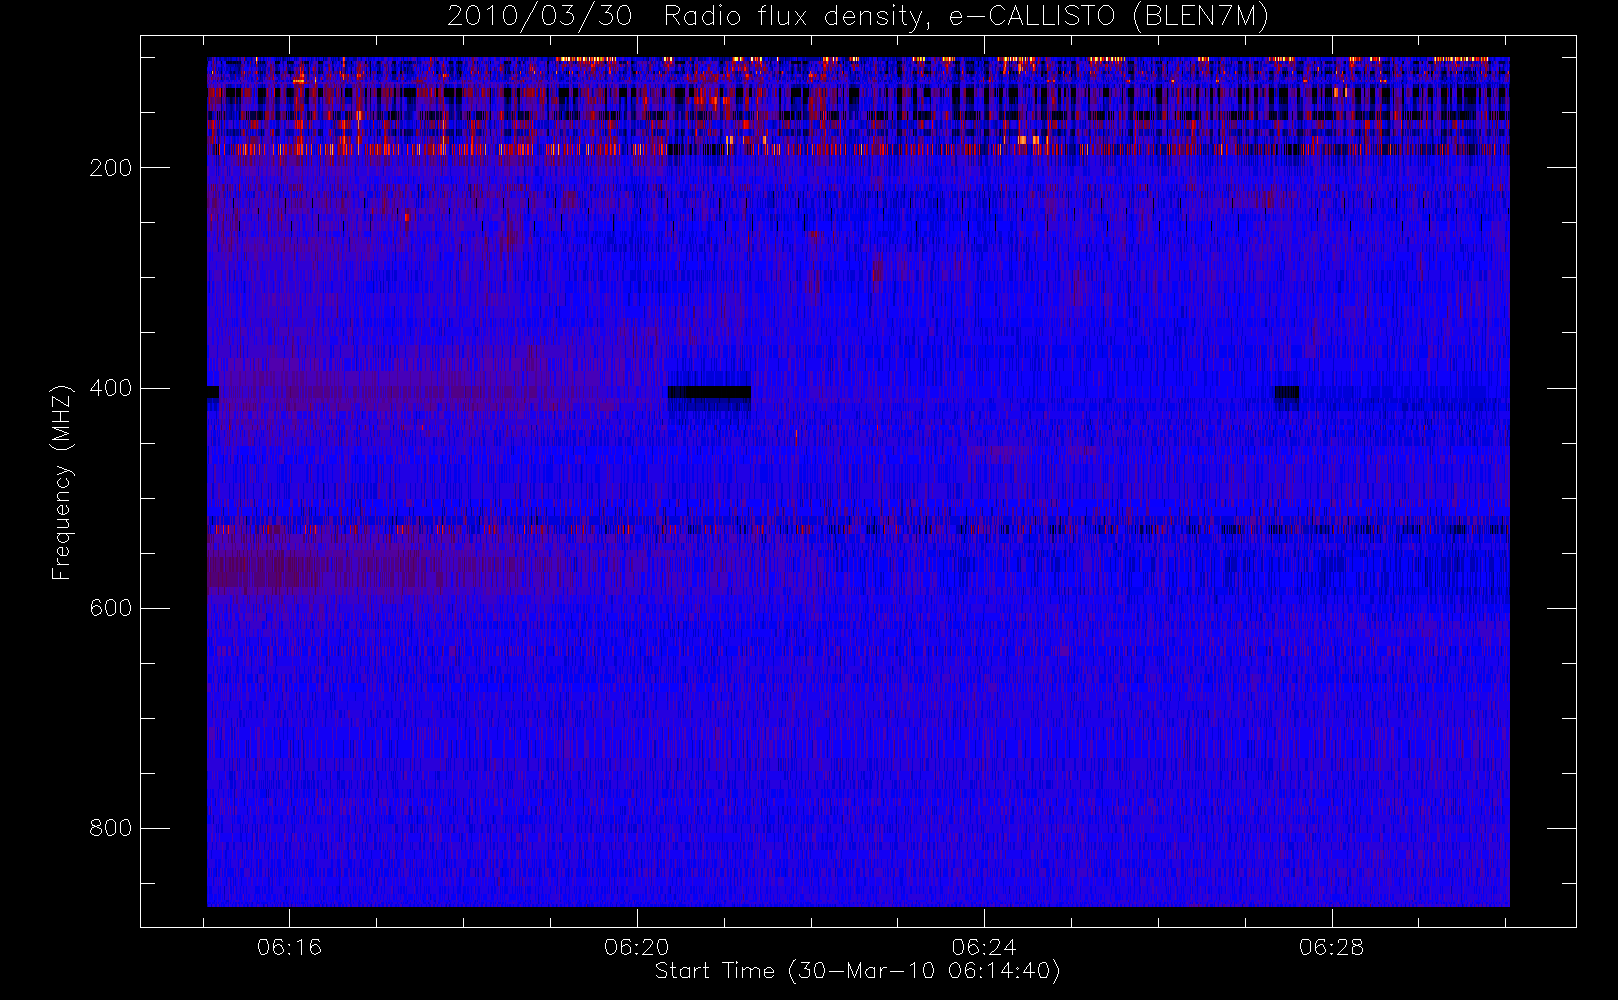Click the 200 frequency tick label

click(110, 168)
